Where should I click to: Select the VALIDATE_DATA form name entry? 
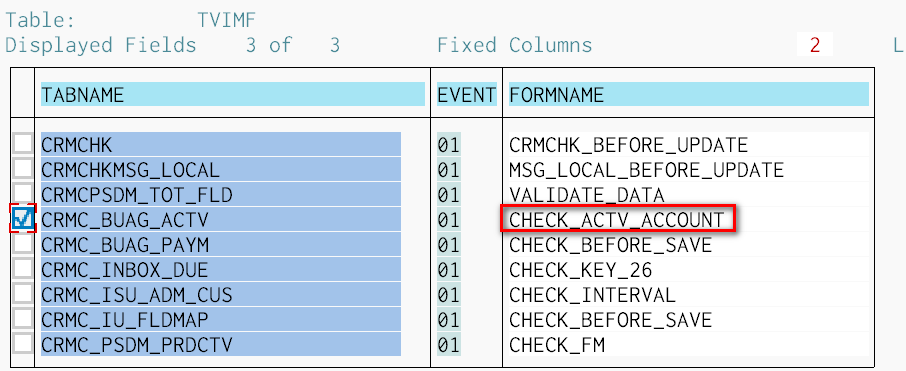[688, 195]
